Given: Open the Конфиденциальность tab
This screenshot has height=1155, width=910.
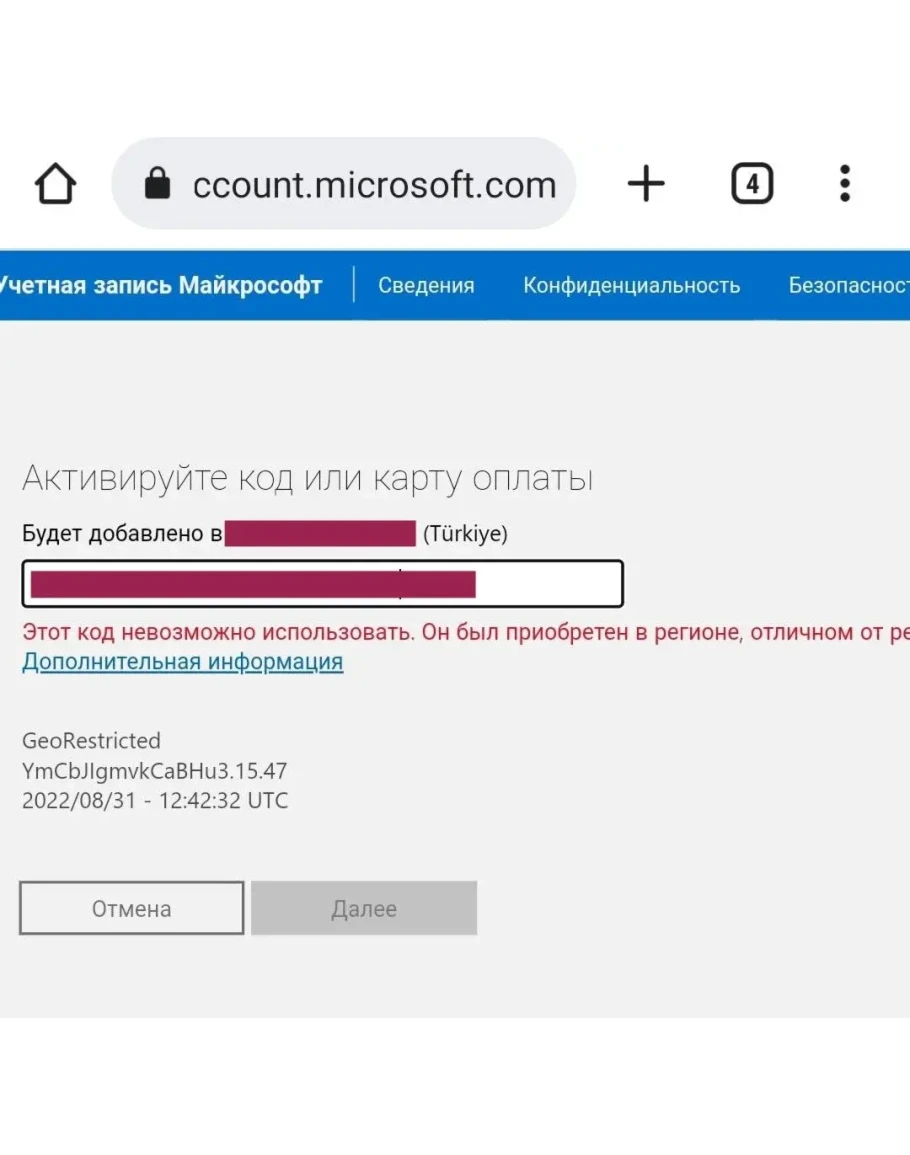Looking at the screenshot, I should [631, 286].
